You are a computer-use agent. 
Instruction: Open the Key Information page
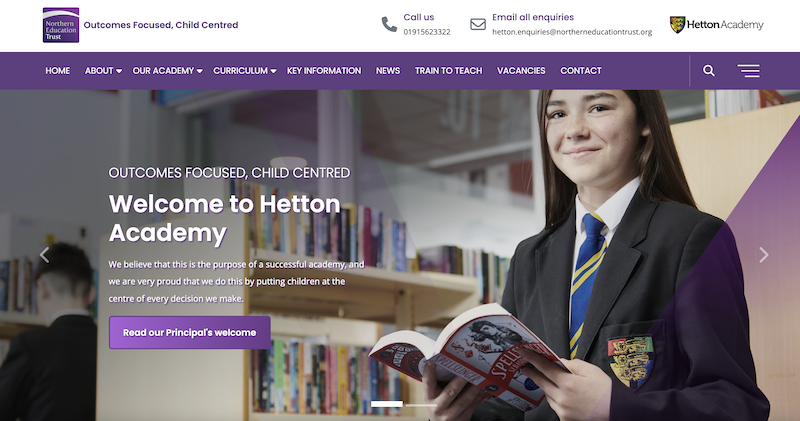pyautogui.click(x=324, y=71)
